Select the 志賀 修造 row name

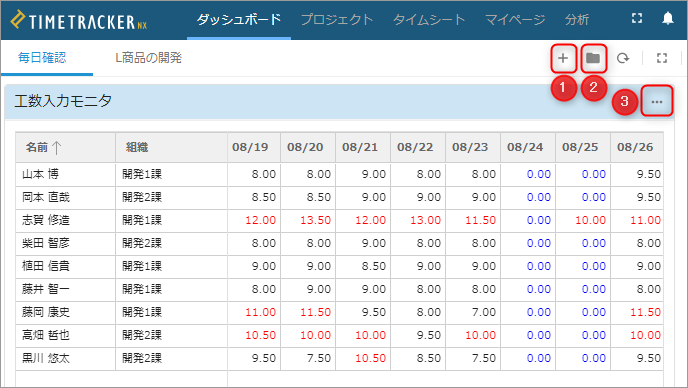click(46, 220)
